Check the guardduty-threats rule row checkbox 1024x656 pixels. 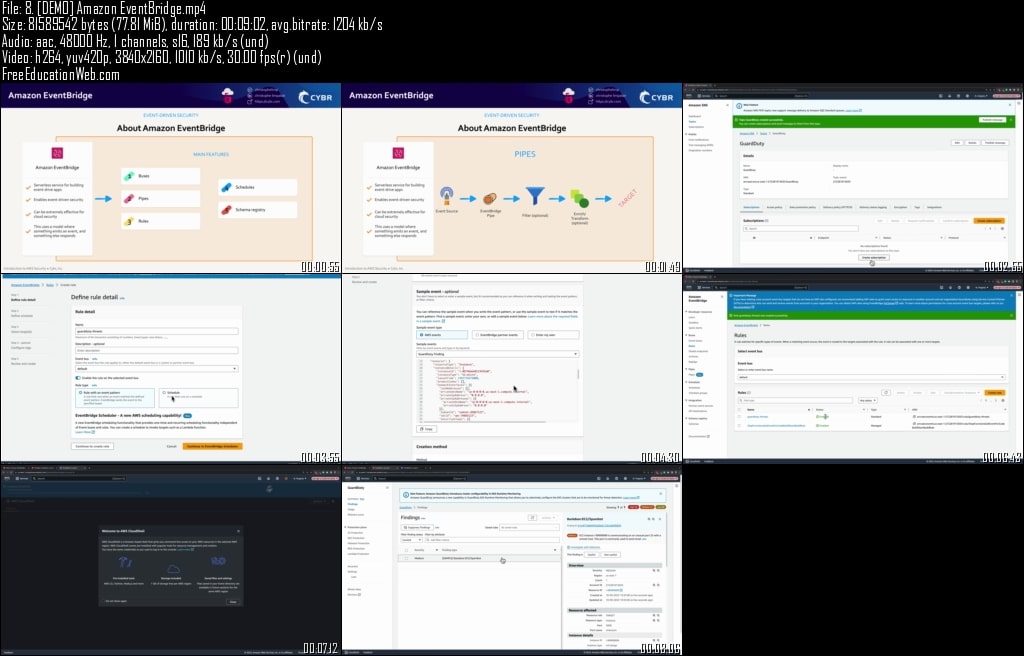pyautogui.click(x=739, y=417)
